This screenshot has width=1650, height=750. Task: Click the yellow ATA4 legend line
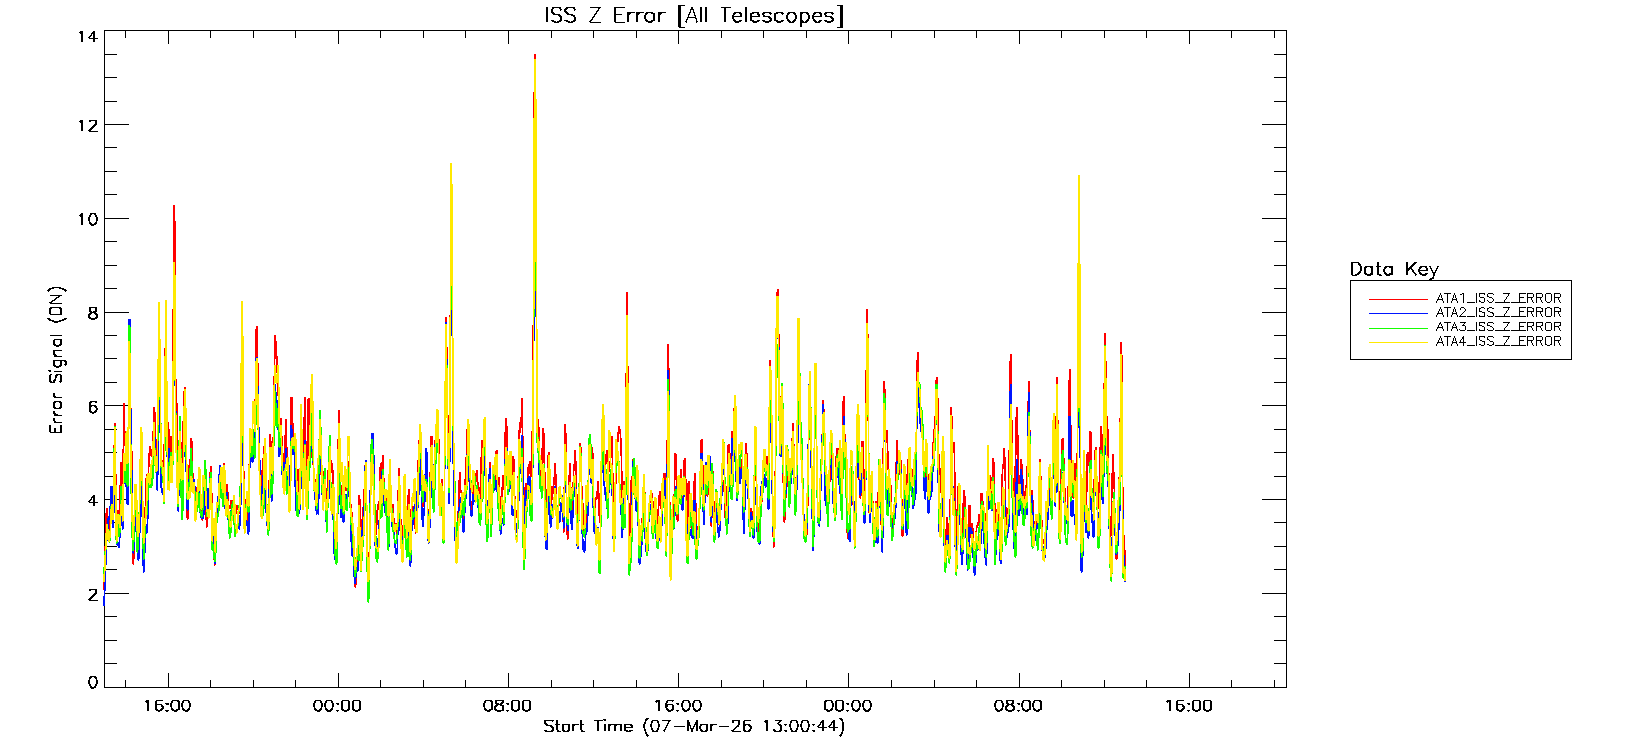(x=1398, y=342)
